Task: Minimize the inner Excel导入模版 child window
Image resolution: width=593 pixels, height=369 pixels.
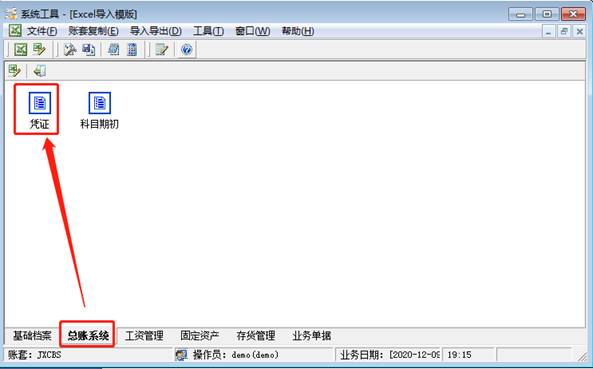Action: (x=548, y=31)
